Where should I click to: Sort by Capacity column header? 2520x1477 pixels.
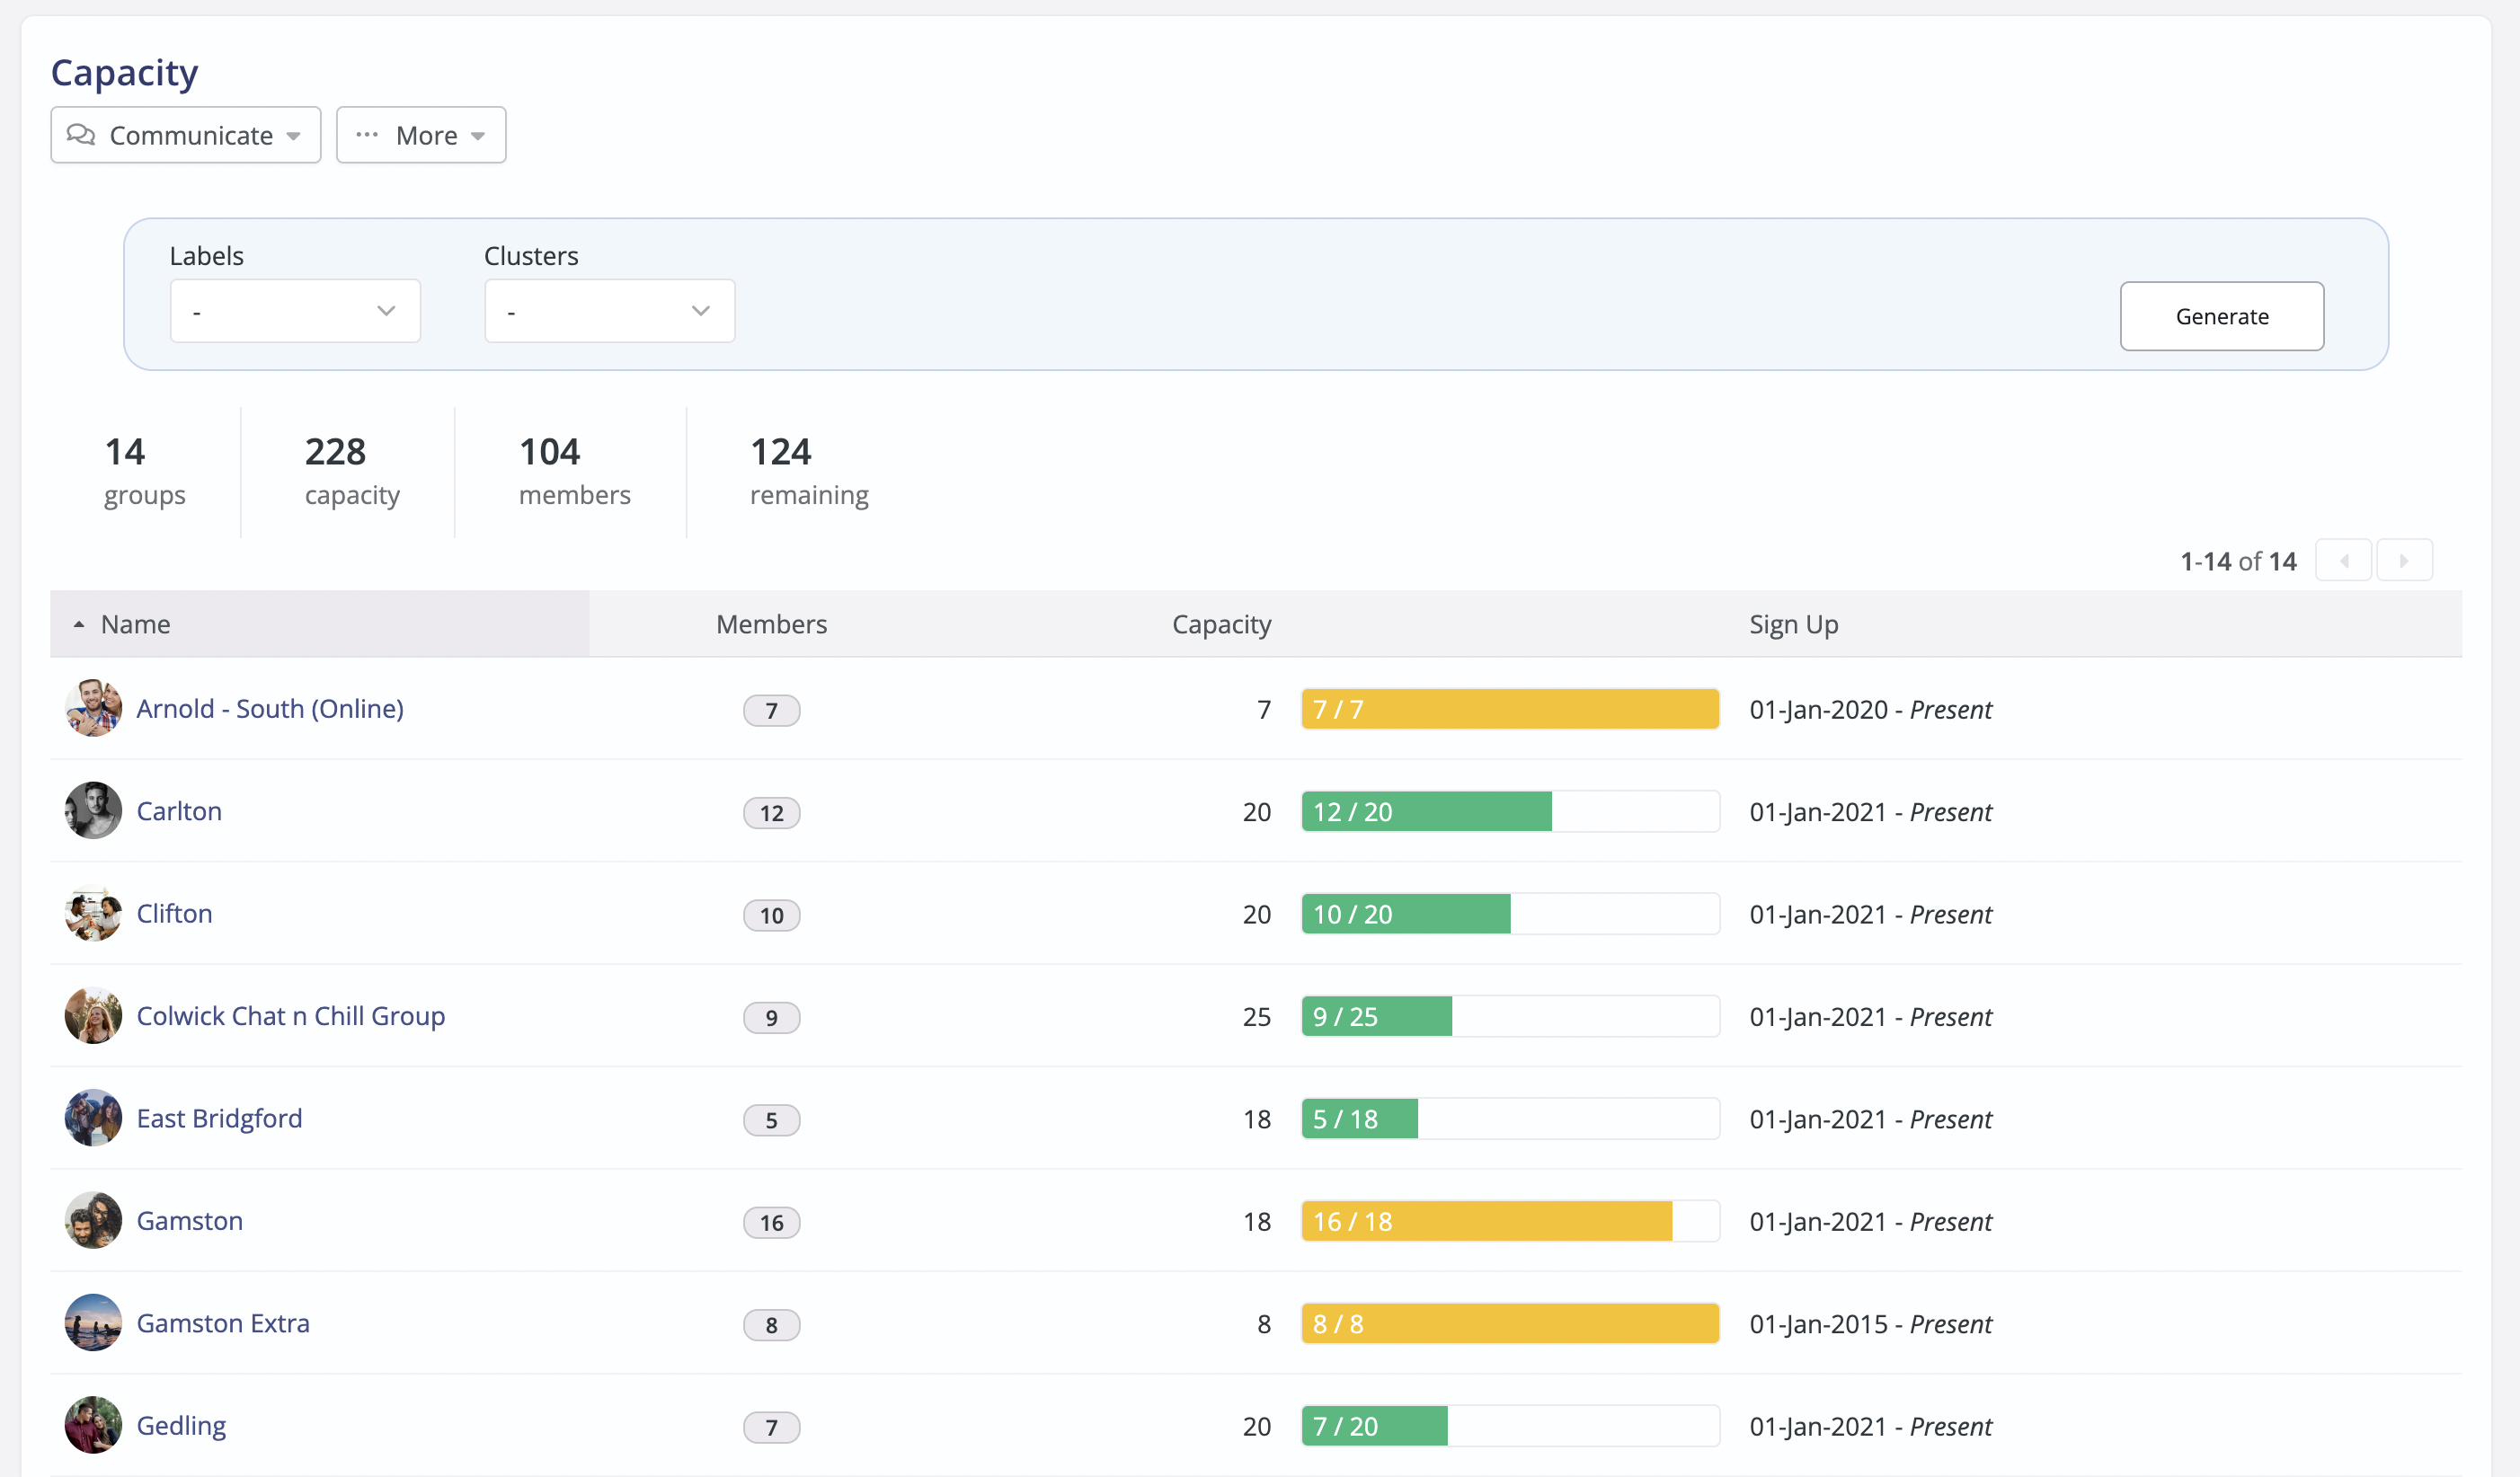(1221, 625)
